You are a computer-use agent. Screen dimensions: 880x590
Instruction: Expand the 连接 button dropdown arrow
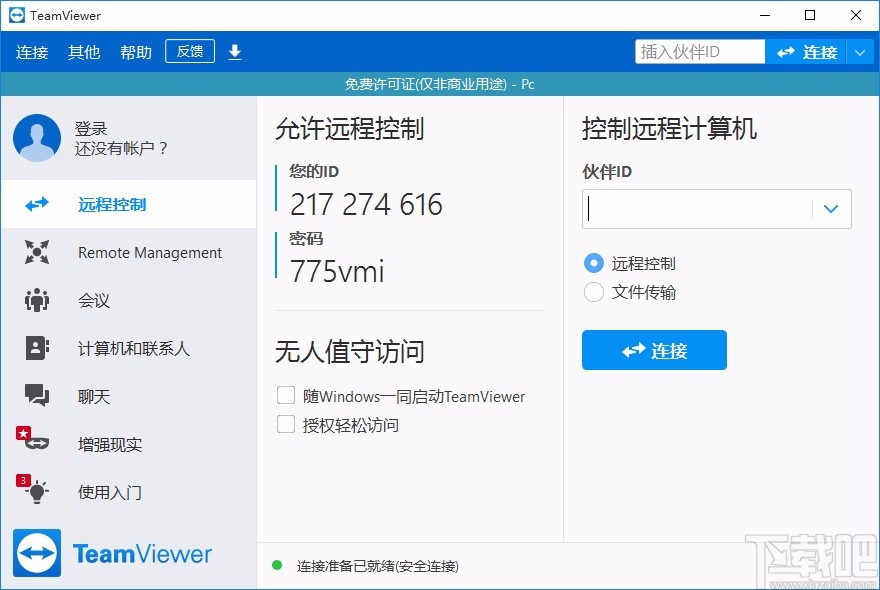(x=862, y=51)
